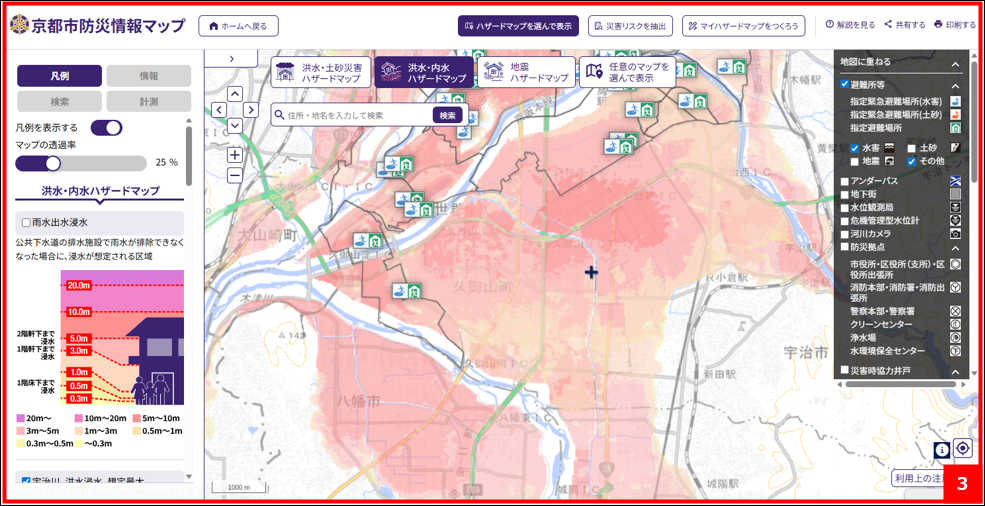Screen dimensions: 985x506
Task: Zoom in with plus button
Action: (x=235, y=154)
